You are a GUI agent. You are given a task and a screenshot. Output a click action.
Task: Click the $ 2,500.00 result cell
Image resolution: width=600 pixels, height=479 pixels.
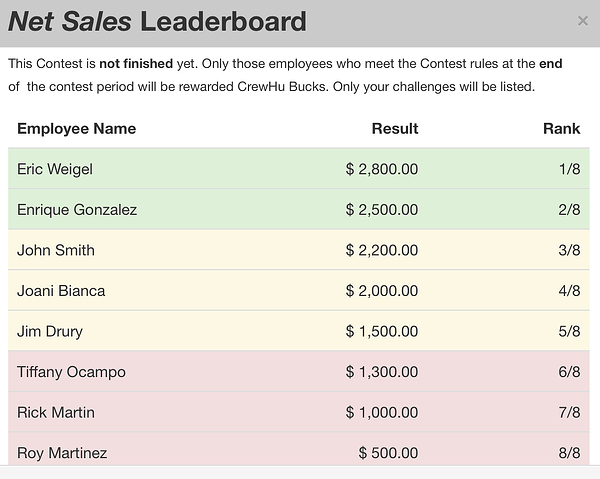point(382,210)
